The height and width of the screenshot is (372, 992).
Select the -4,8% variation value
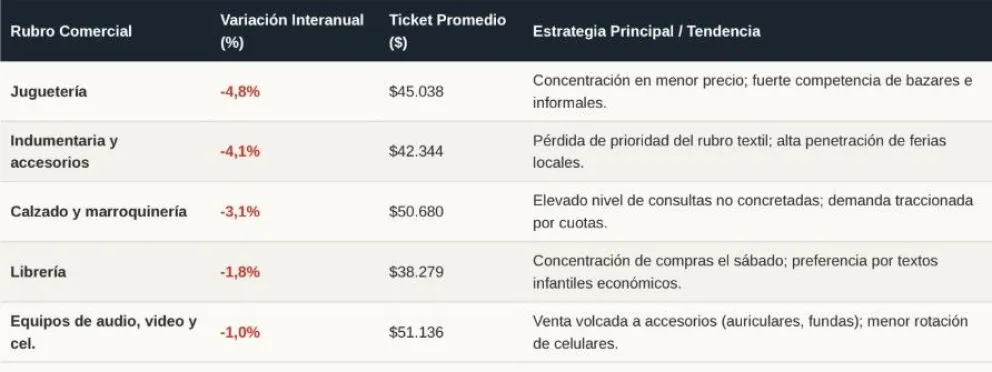(x=240, y=92)
